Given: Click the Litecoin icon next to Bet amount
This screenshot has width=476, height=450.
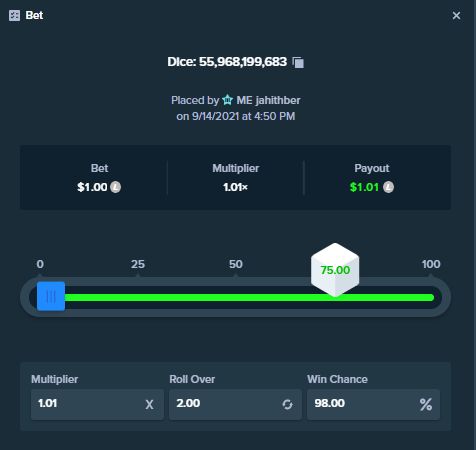Looking at the screenshot, I should (116, 187).
